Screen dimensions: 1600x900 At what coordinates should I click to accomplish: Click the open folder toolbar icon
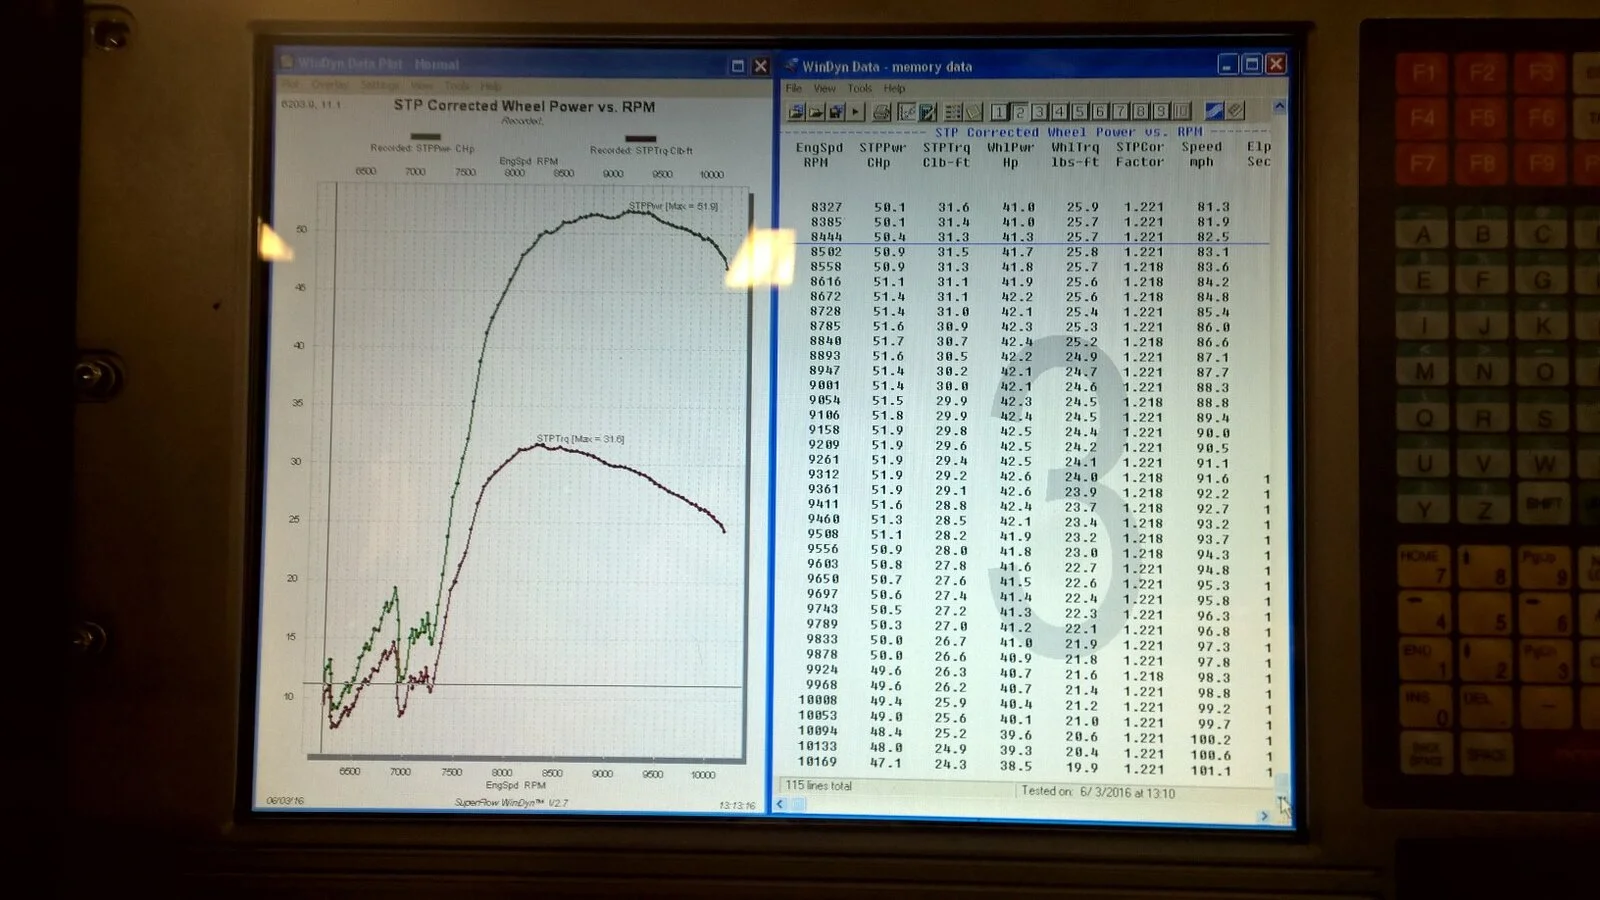click(x=817, y=112)
